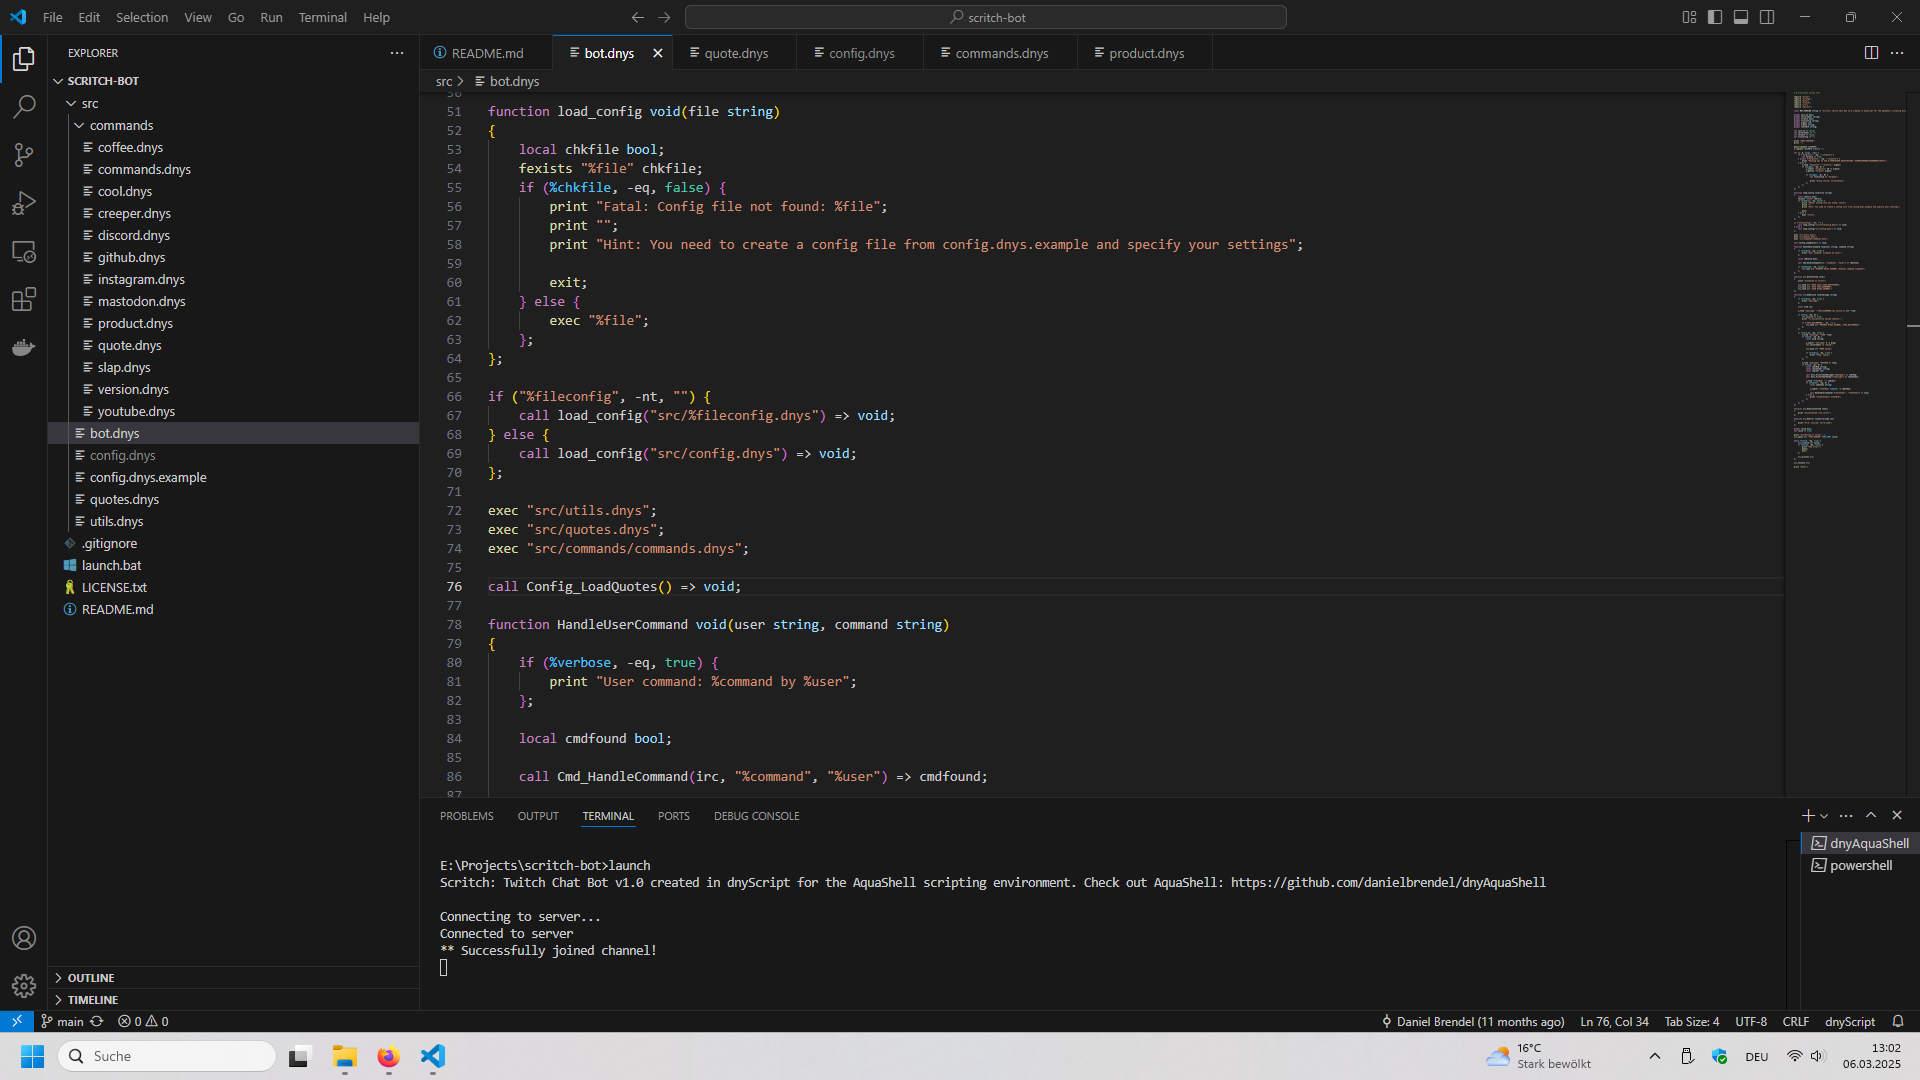Viewport: 1920px width, 1080px height.
Task: Switch to the product.dnys tab
Action: tap(1146, 53)
